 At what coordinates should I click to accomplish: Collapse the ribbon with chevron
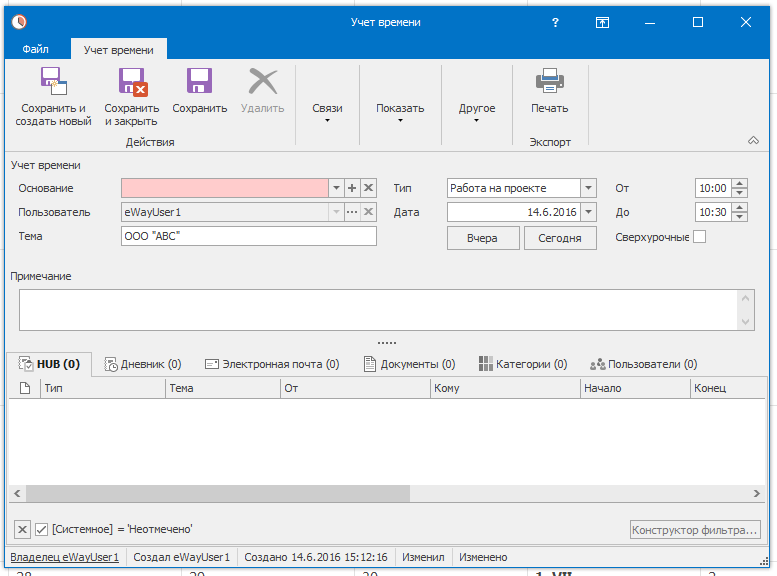[753, 141]
